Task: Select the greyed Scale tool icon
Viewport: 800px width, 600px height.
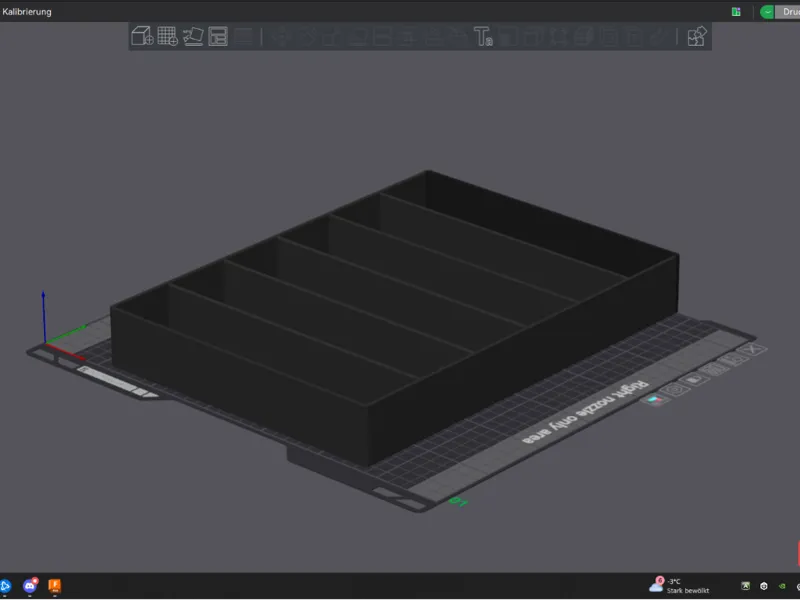Action: pos(331,36)
